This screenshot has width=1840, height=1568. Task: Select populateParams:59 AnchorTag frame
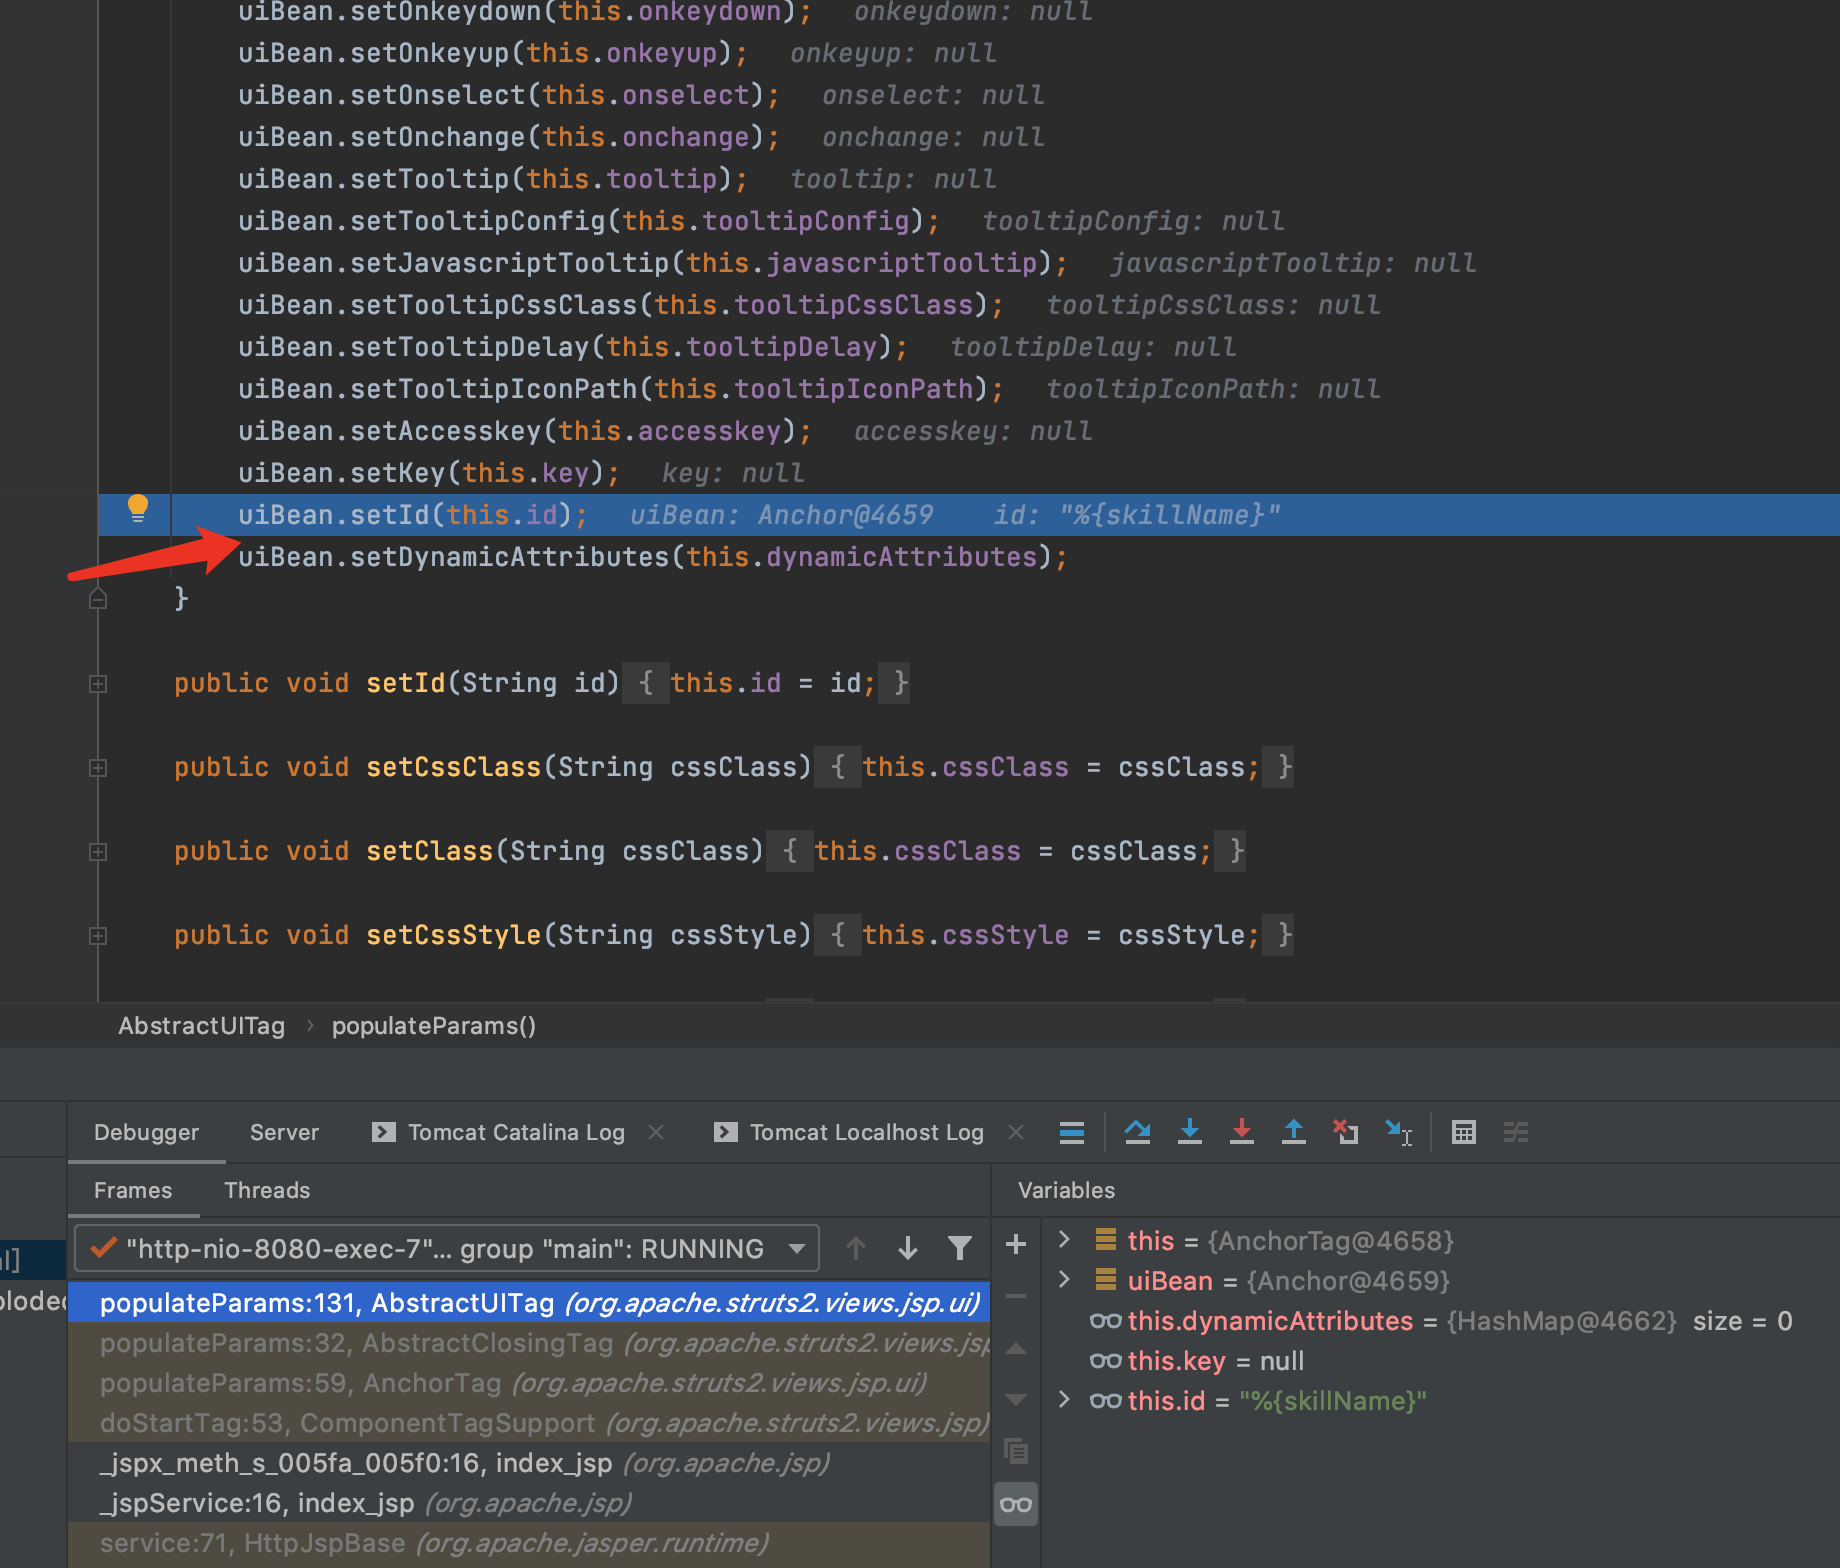pos(529,1383)
